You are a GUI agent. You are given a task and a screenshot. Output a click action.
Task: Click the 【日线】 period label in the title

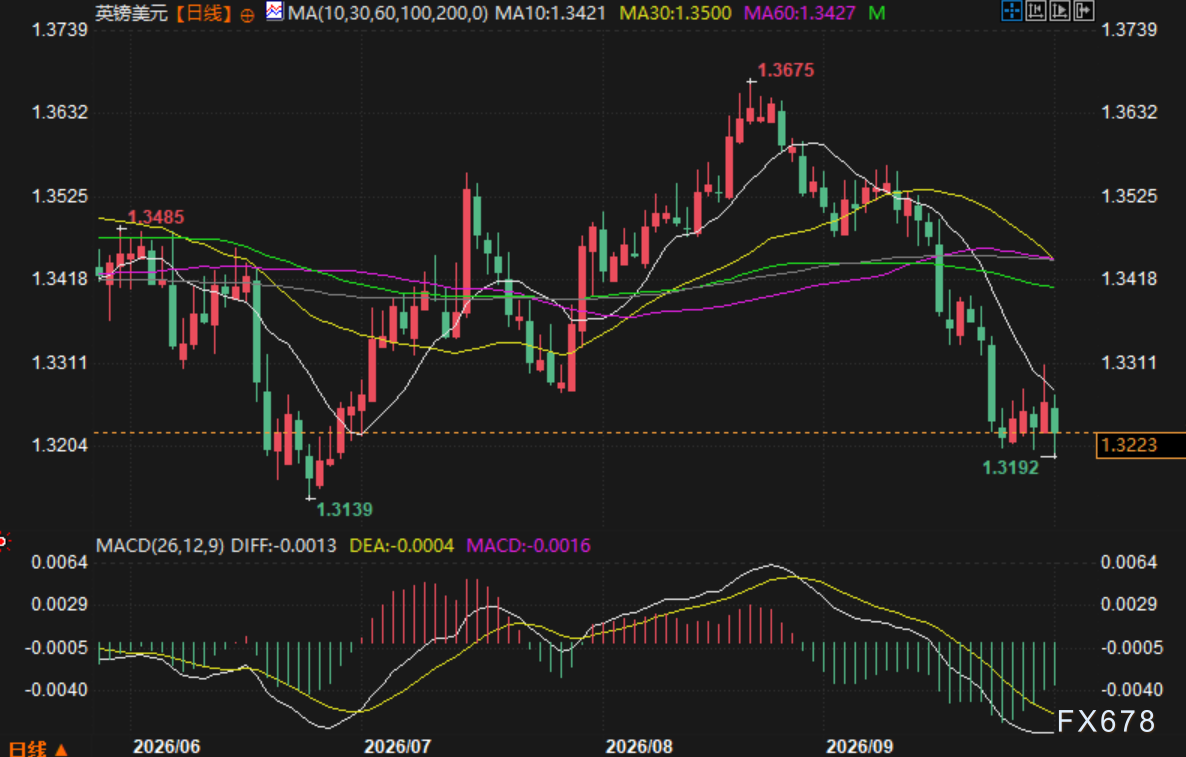tap(203, 13)
